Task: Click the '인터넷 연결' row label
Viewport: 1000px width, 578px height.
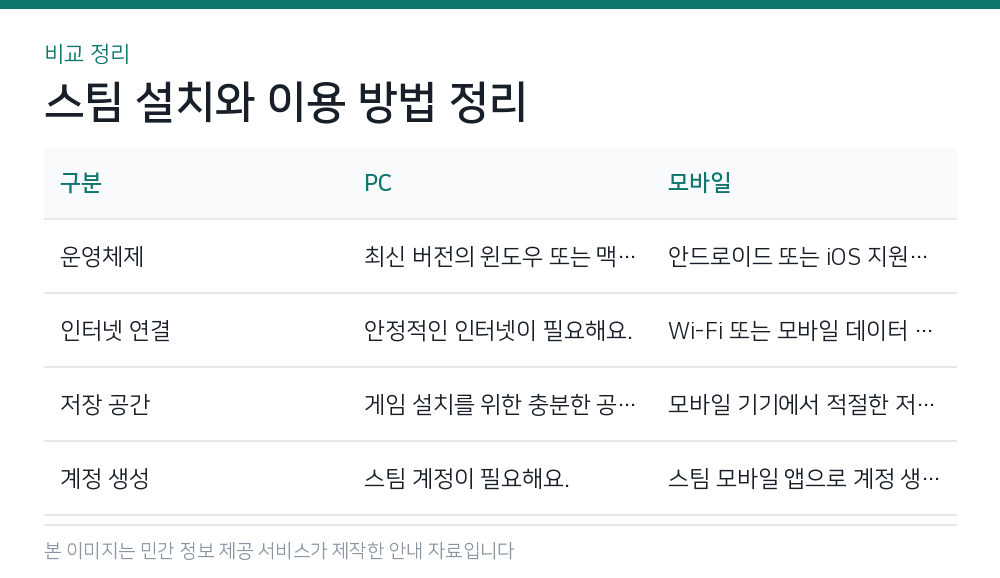Action: (x=115, y=330)
